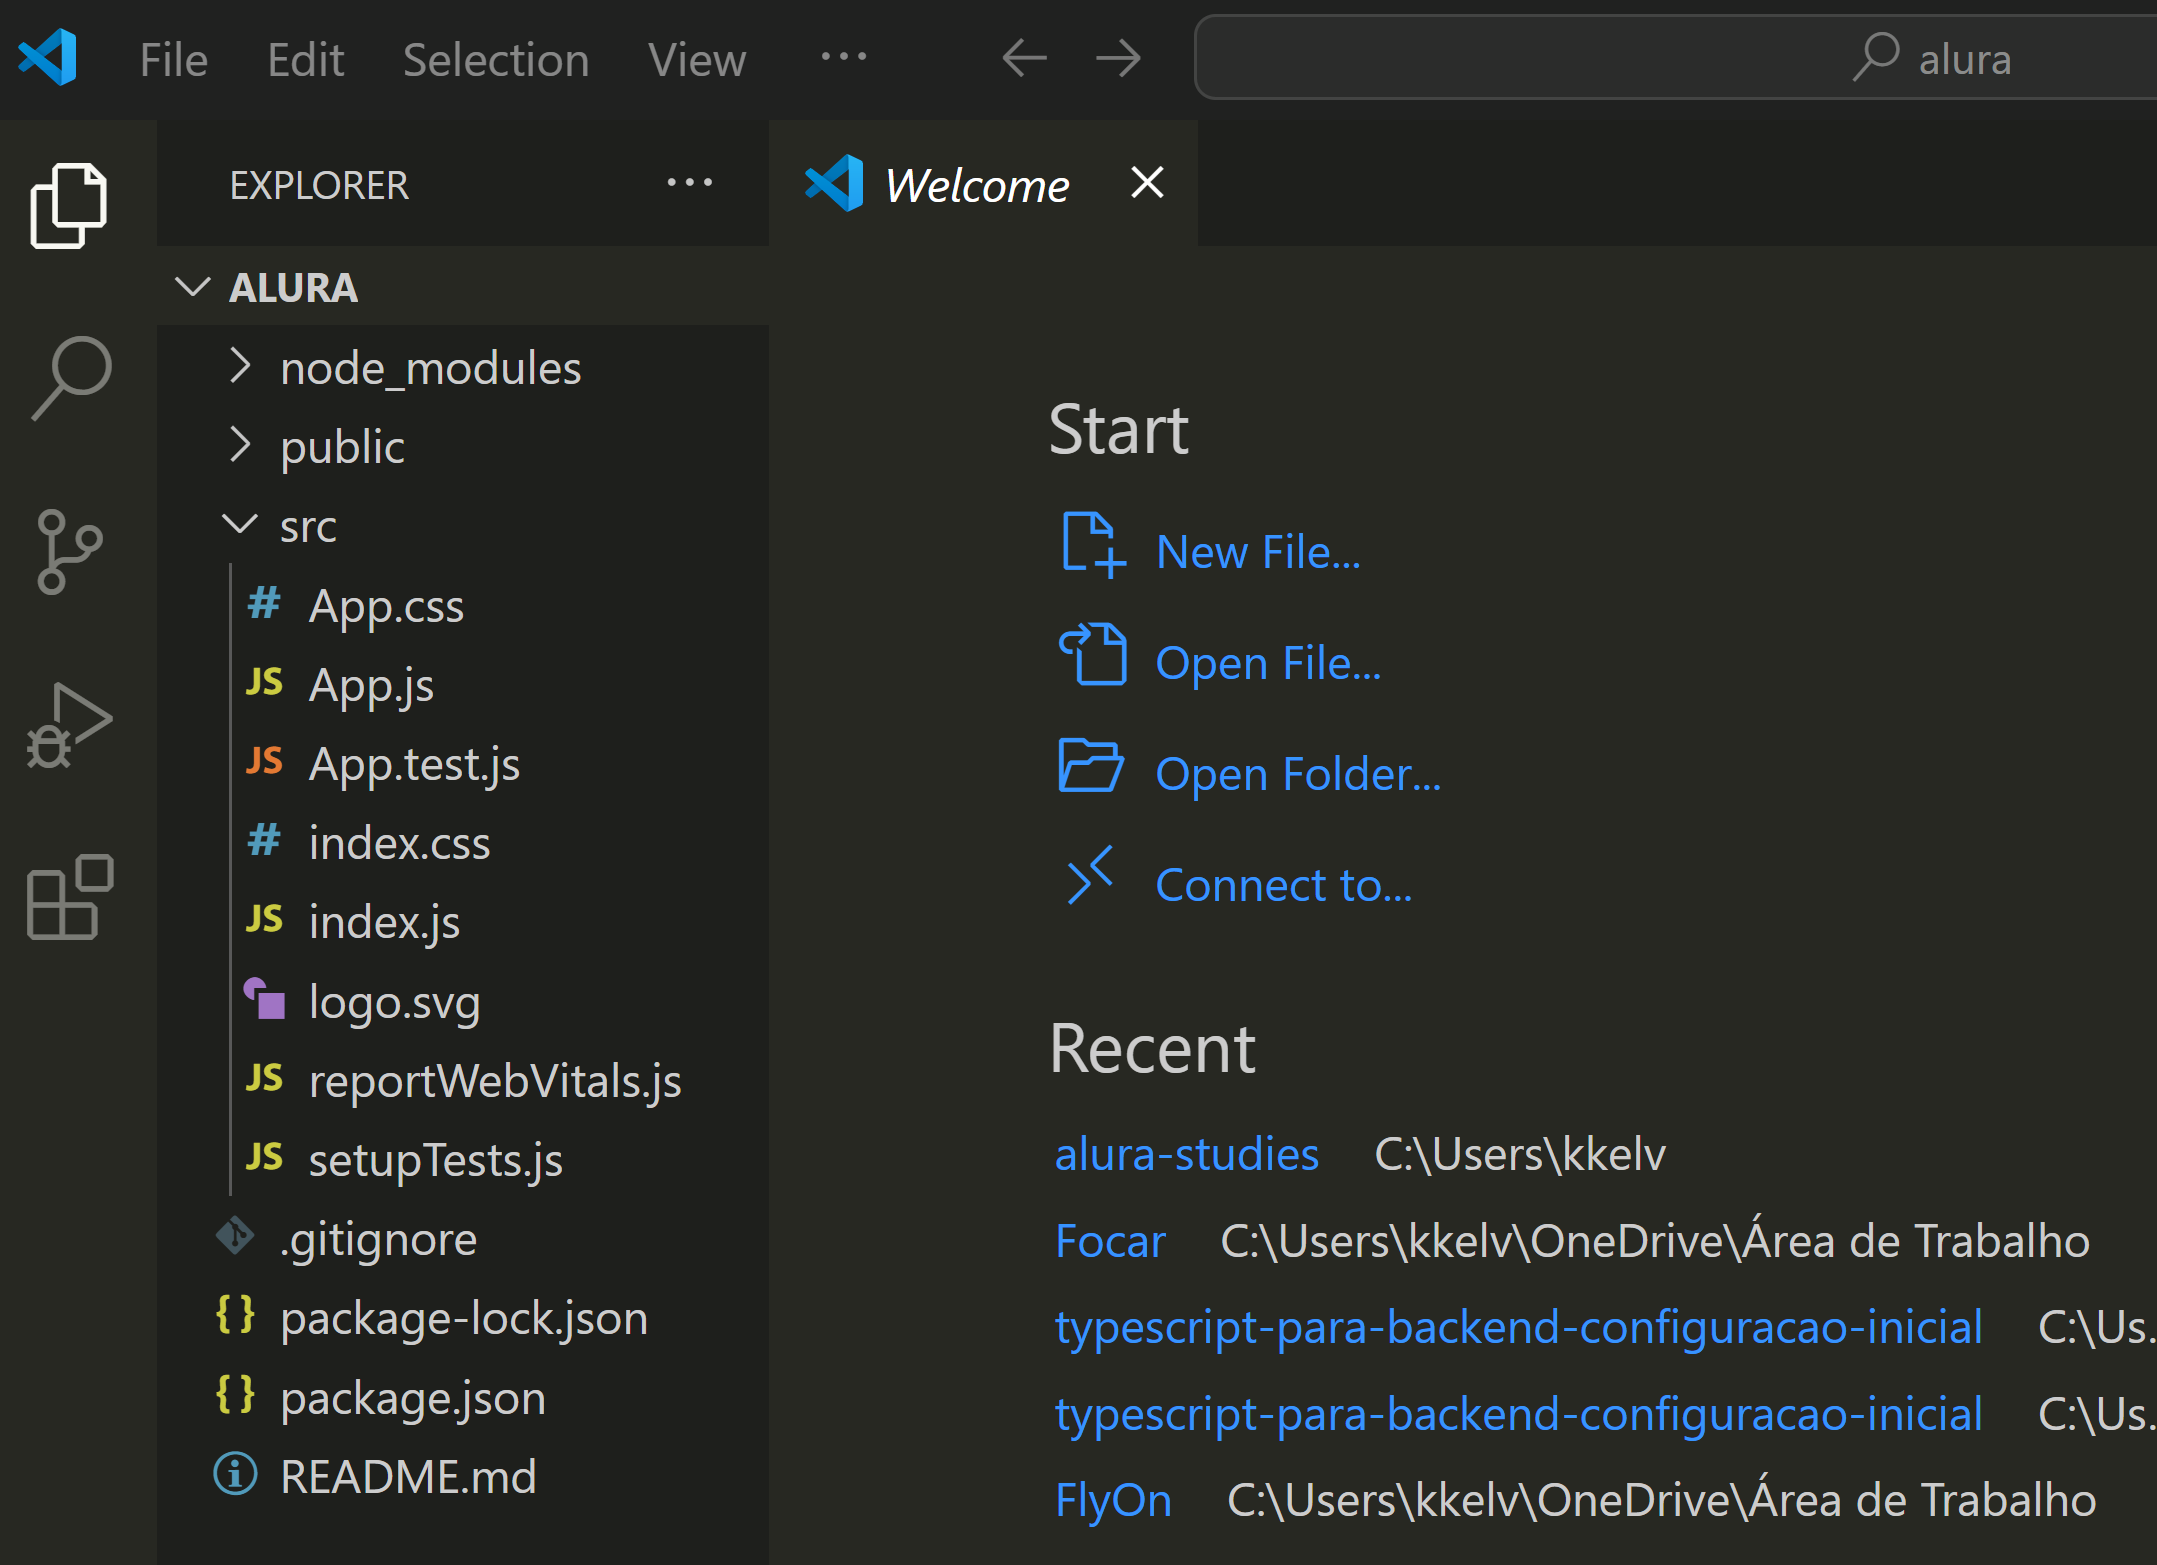Expand the public folder

(239, 444)
